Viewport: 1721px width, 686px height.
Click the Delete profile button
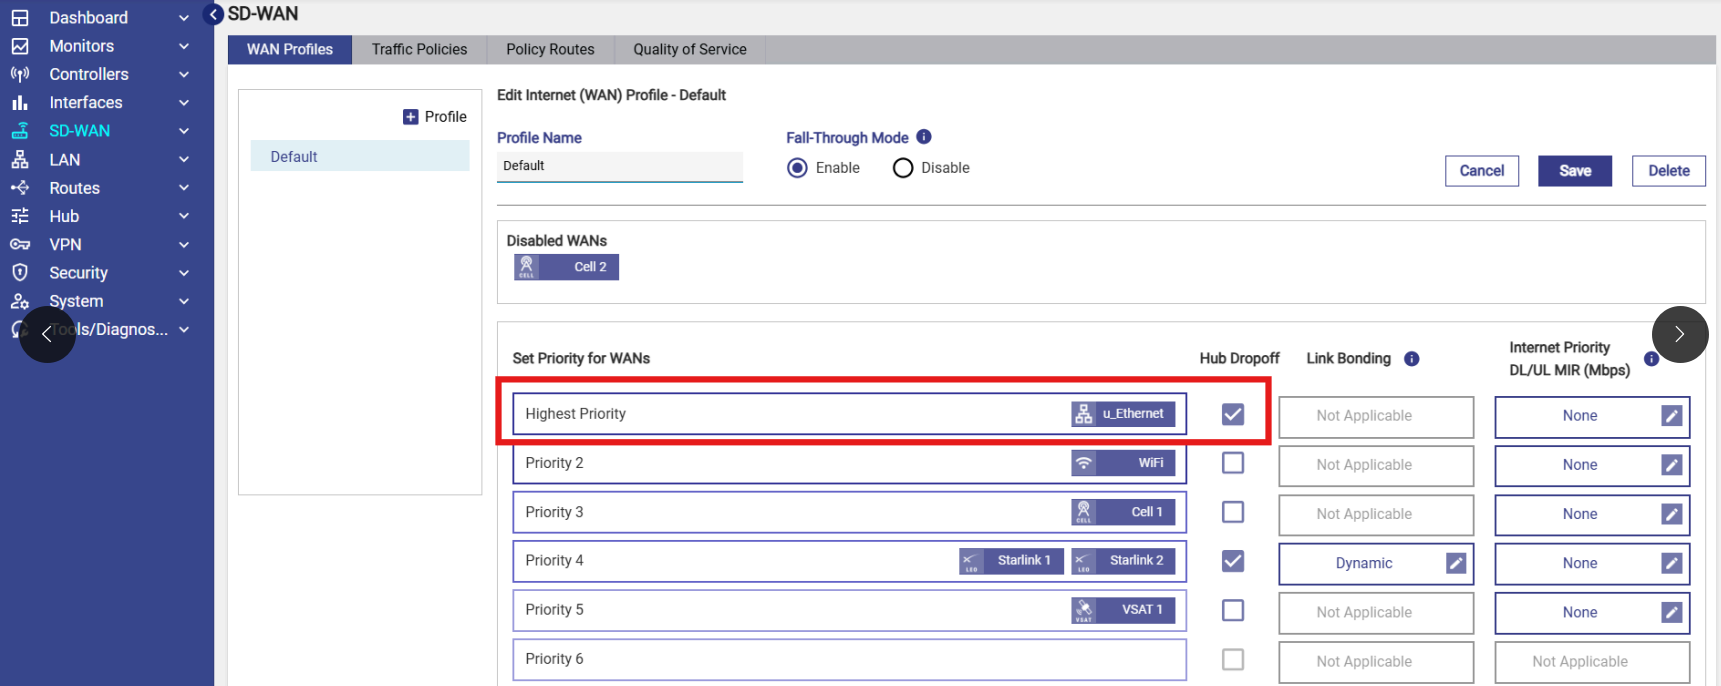(x=1668, y=171)
